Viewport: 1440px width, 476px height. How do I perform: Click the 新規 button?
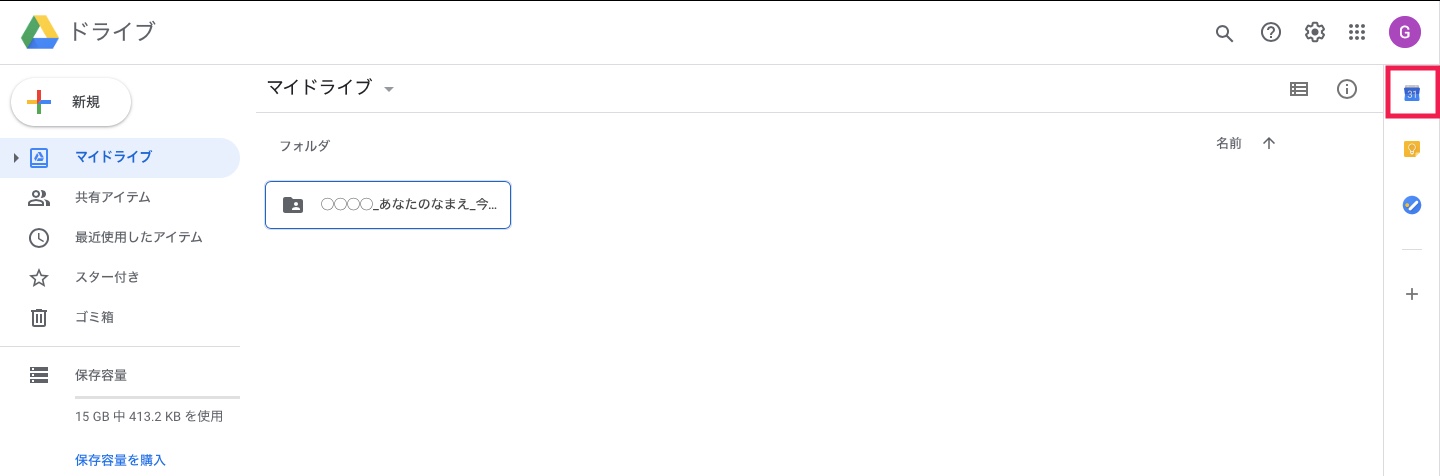click(x=71, y=102)
